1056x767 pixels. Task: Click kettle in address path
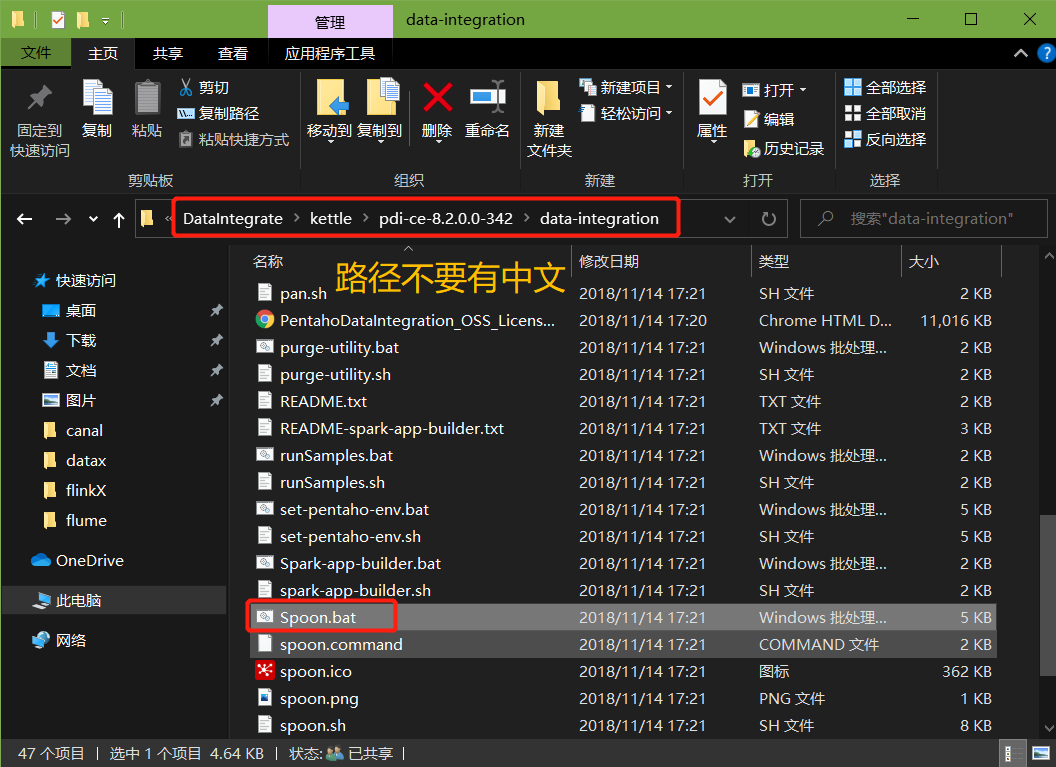pyautogui.click(x=331, y=219)
